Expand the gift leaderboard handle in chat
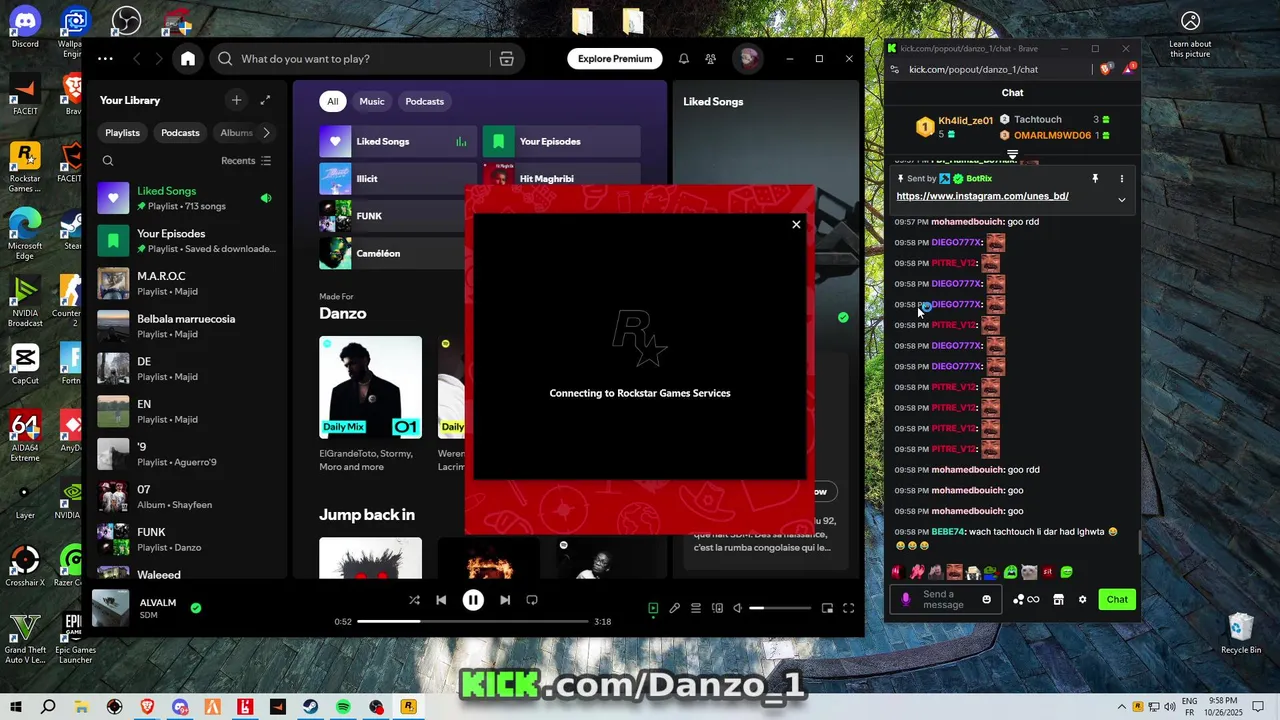The image size is (1280, 720). tap(1012, 155)
